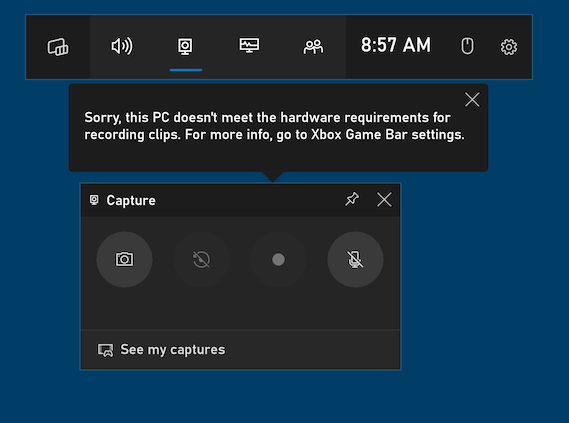Screen dimensions: 569x423
Task: Toggle the Capture widget in top bar
Action: [x=185, y=47]
